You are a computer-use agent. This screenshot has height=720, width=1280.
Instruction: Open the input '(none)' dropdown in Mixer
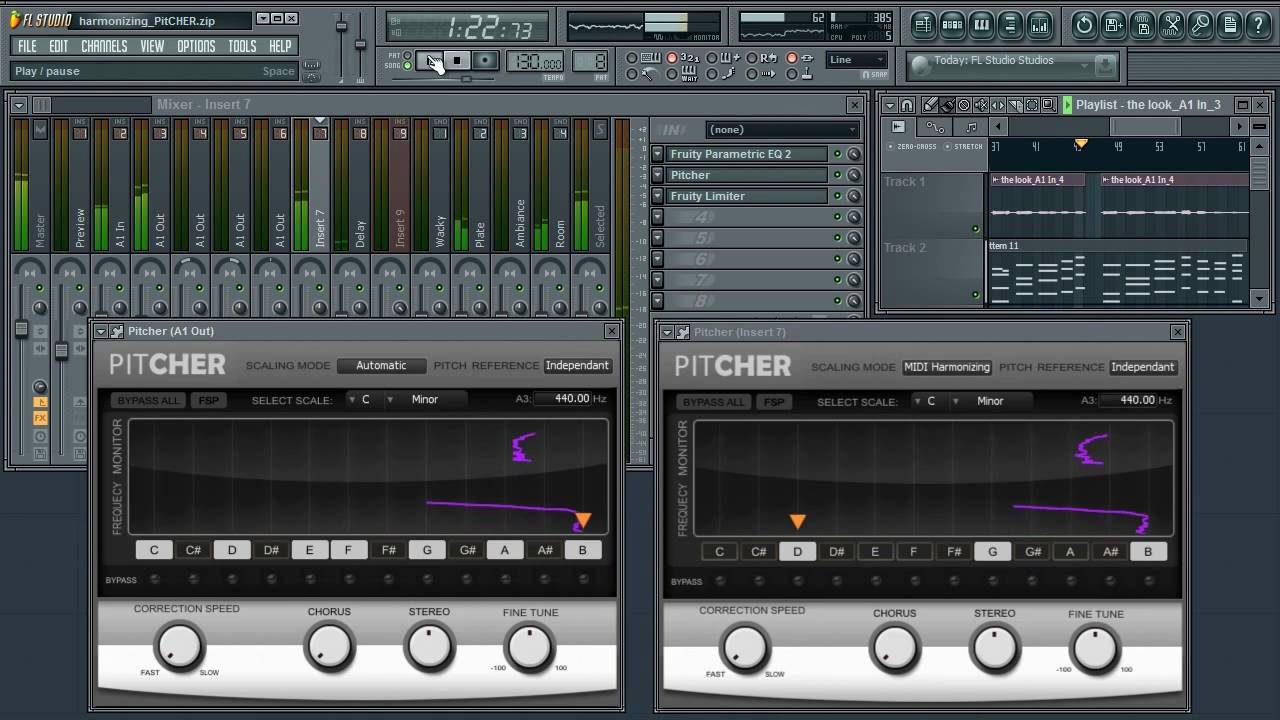click(783, 129)
